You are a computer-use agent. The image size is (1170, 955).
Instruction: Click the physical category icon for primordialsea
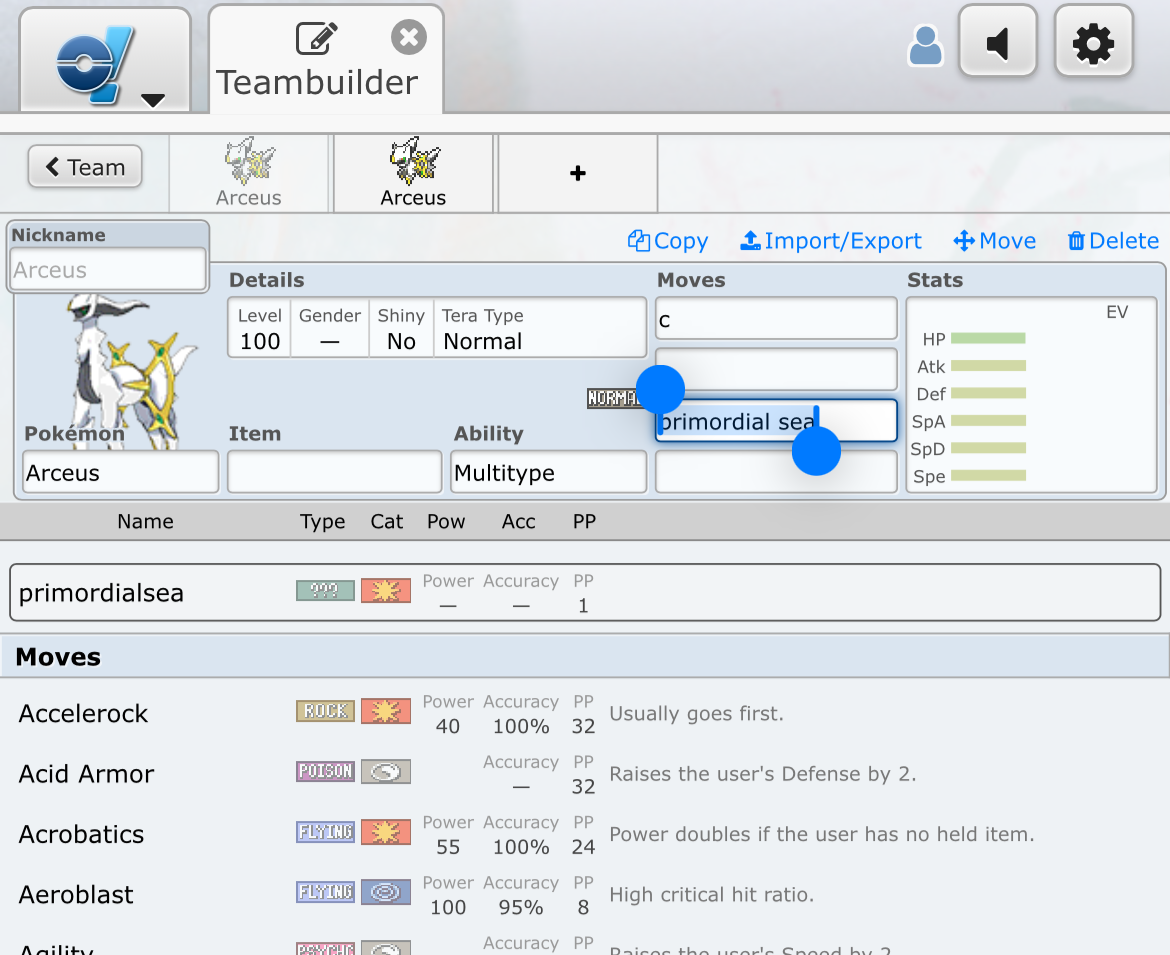click(386, 590)
